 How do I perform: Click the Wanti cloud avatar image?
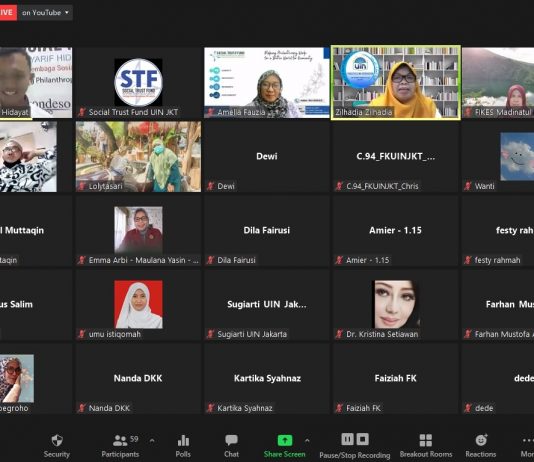pos(517,157)
